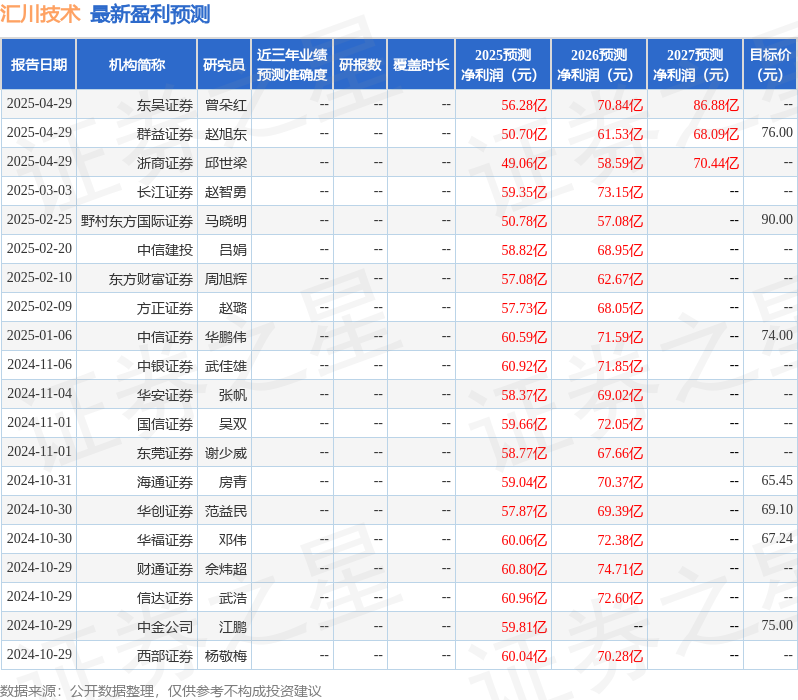The image size is (798, 700).
Task: Click target price 74.00
Action: (777, 335)
